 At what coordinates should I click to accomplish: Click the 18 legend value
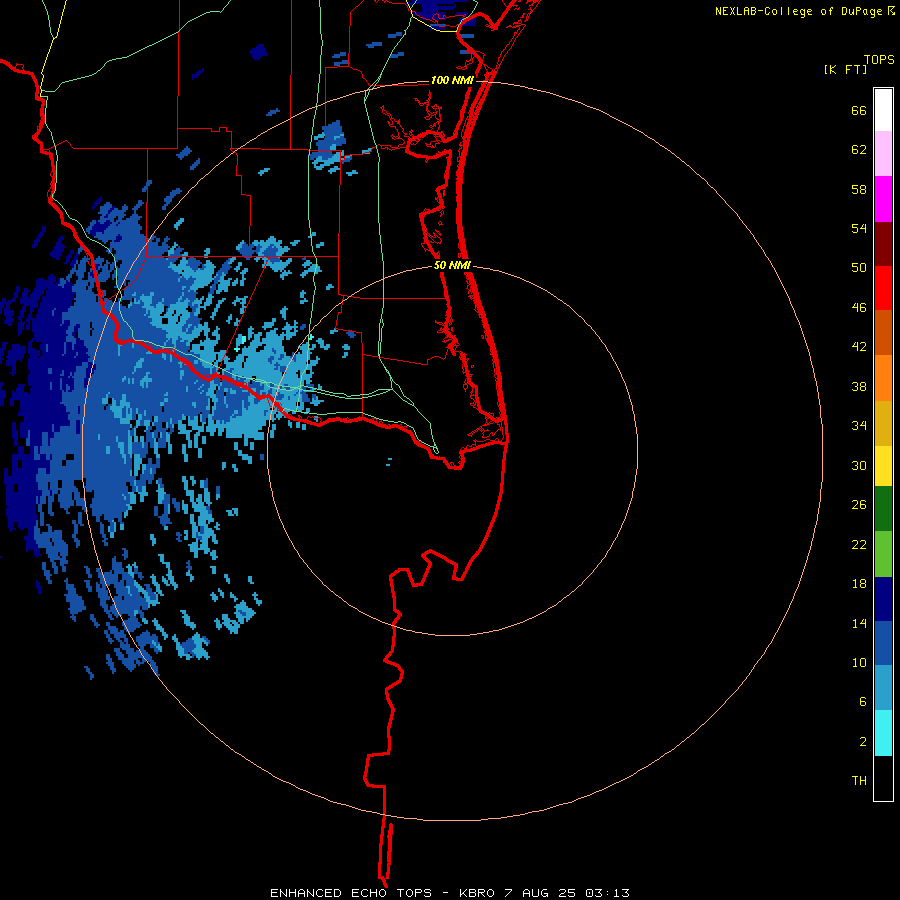click(859, 584)
